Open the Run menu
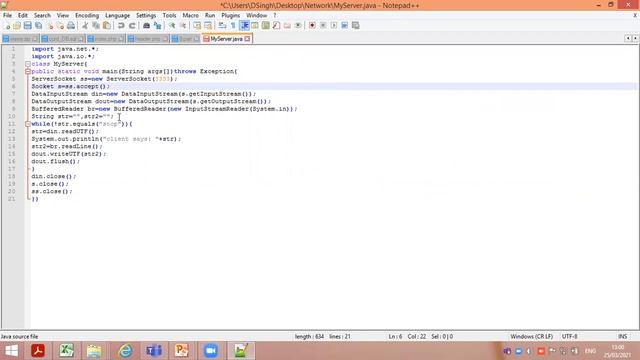The height and width of the screenshot is (360, 640). tap(210, 16)
